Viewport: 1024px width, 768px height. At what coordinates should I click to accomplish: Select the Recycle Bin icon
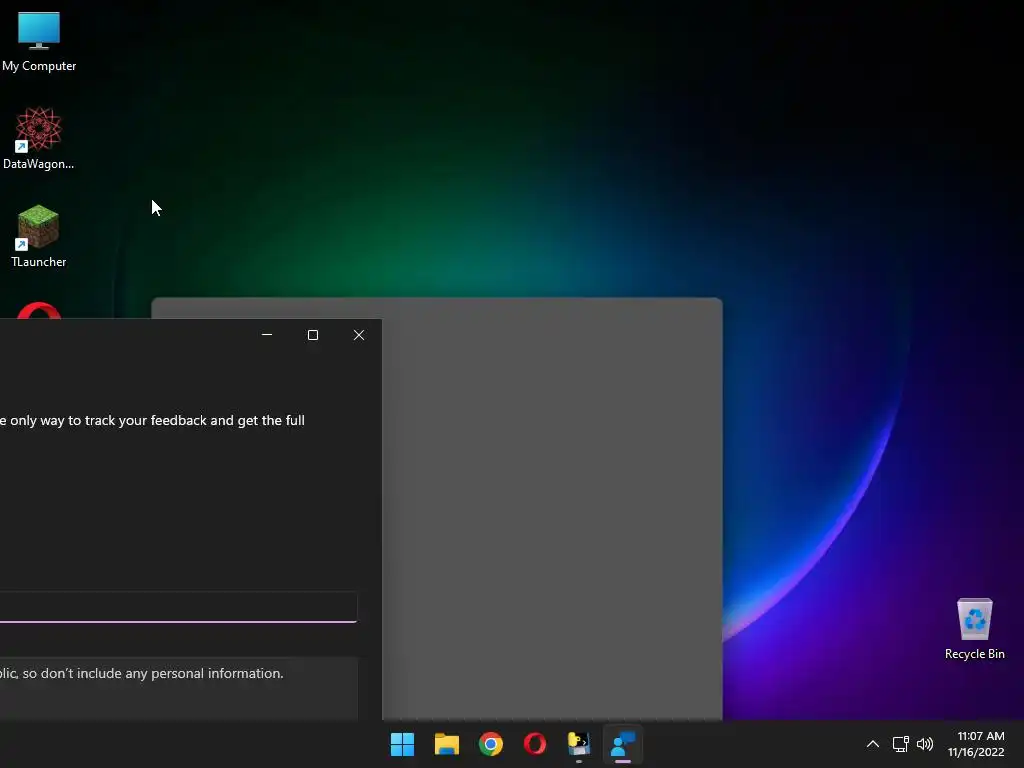974,628
